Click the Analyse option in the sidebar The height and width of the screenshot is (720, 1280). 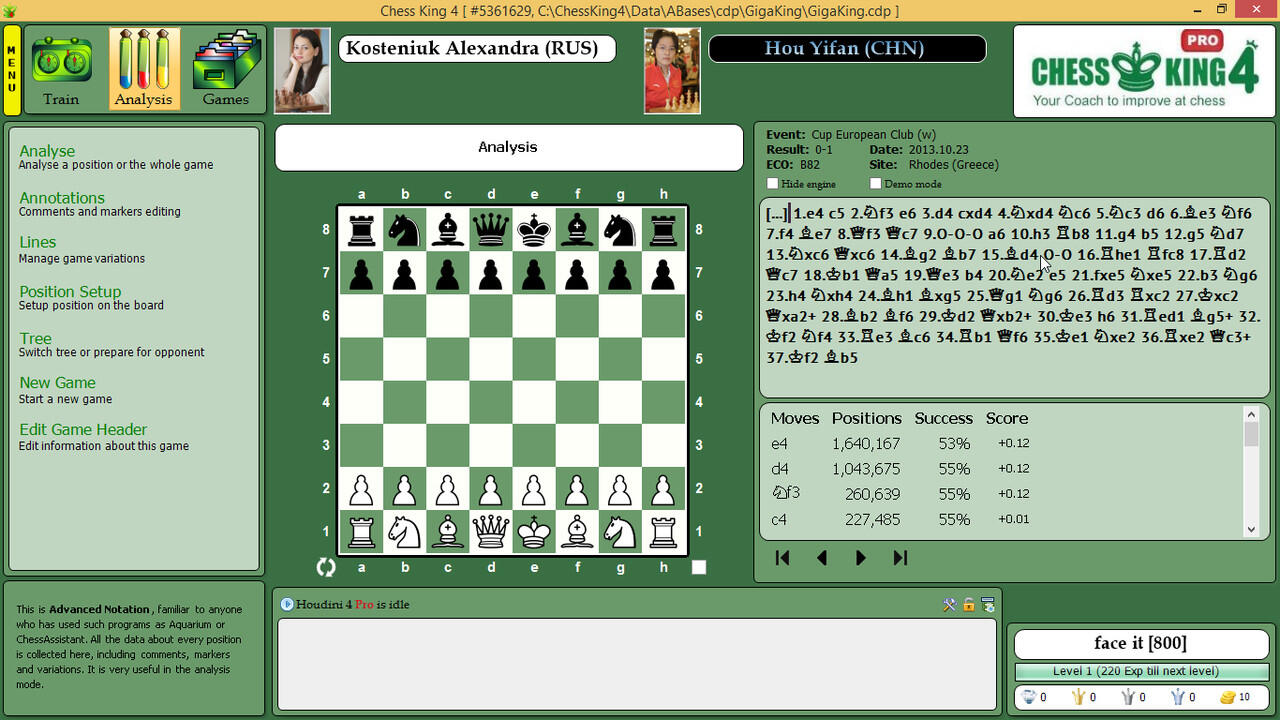click(x=47, y=151)
